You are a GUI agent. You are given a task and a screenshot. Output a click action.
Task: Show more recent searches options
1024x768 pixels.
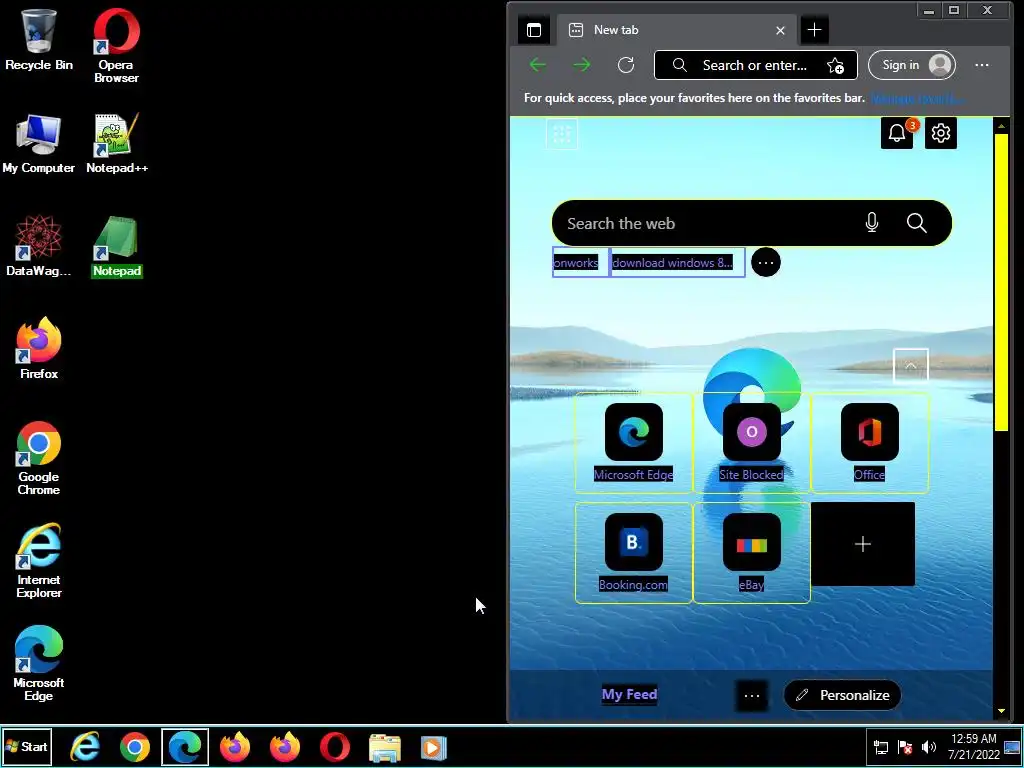pyautogui.click(x=765, y=263)
